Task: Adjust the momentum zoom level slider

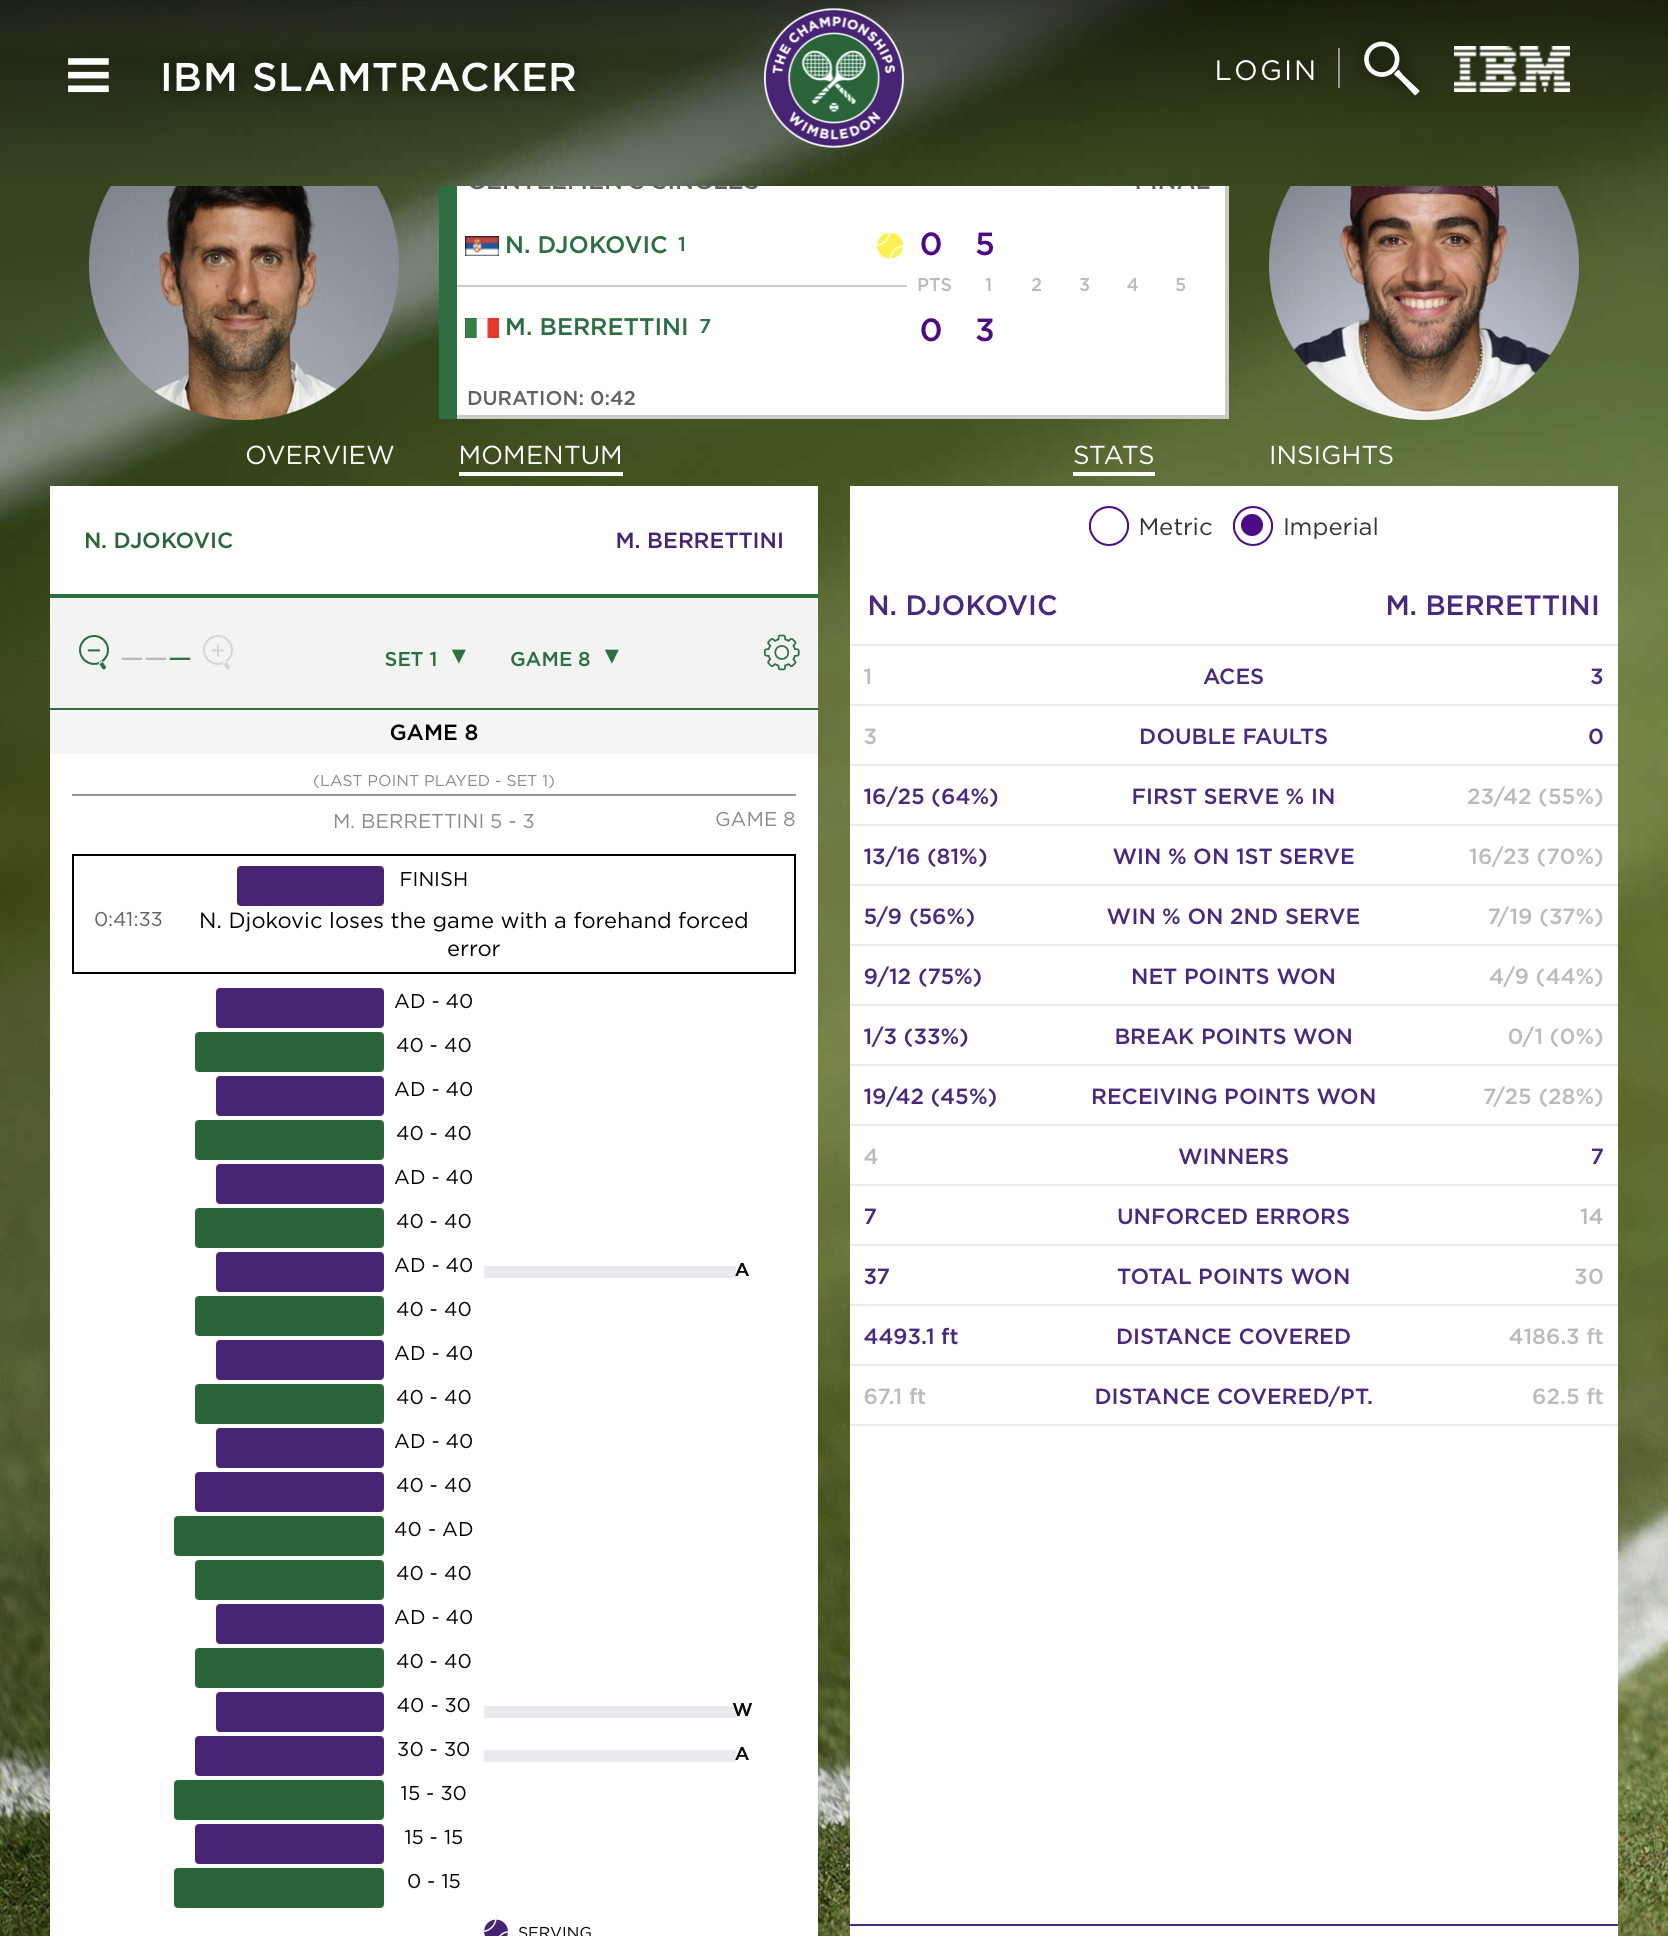Action: coord(156,659)
